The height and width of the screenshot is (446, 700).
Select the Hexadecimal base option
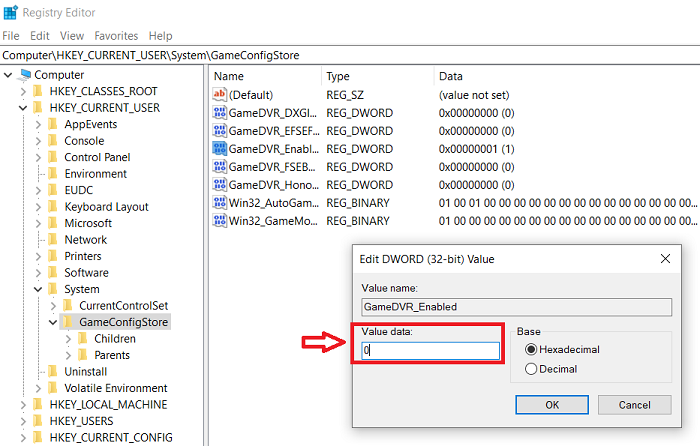(x=531, y=349)
